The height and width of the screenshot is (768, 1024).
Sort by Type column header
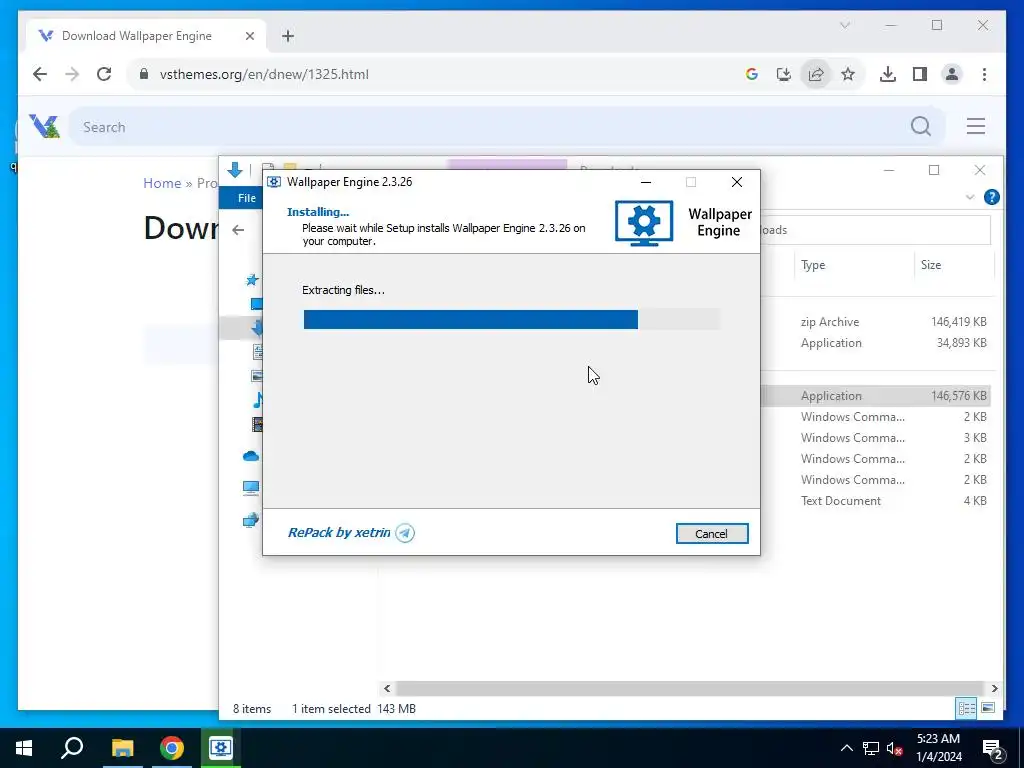855,265
